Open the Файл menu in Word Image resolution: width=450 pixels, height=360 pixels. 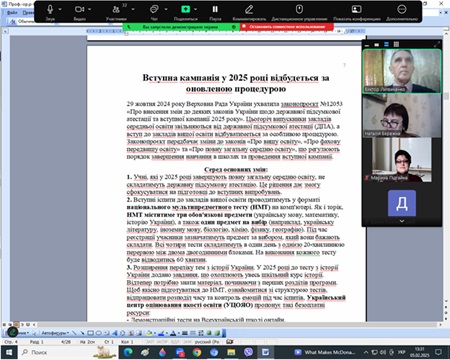pos(12,13)
